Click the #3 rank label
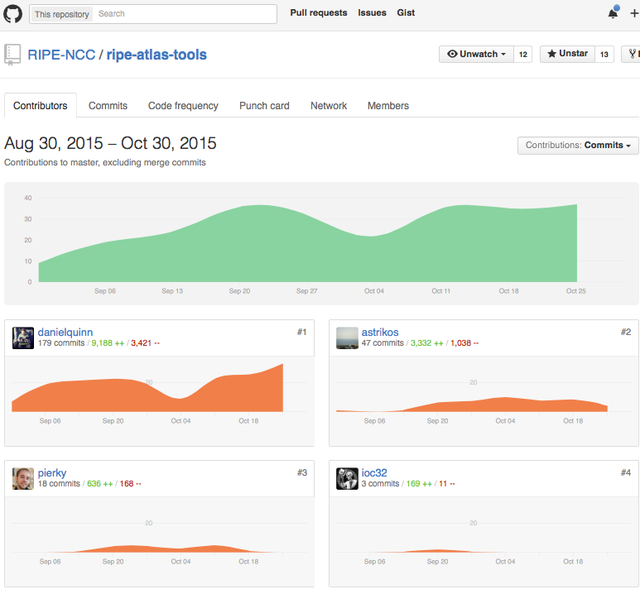Viewport: 640px width, 594px height. [302, 473]
